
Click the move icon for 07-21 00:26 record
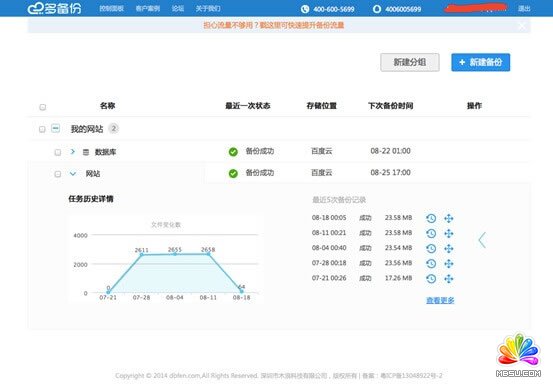point(449,279)
